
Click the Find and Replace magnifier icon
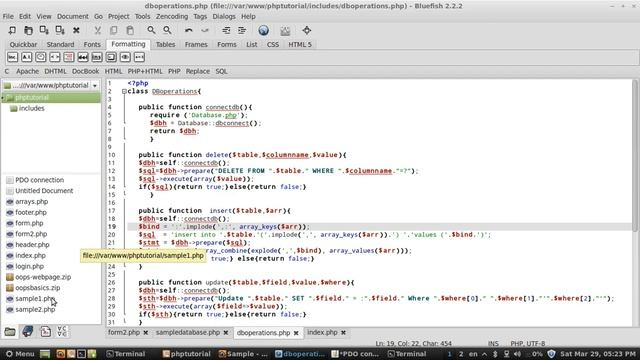click(x=167, y=30)
